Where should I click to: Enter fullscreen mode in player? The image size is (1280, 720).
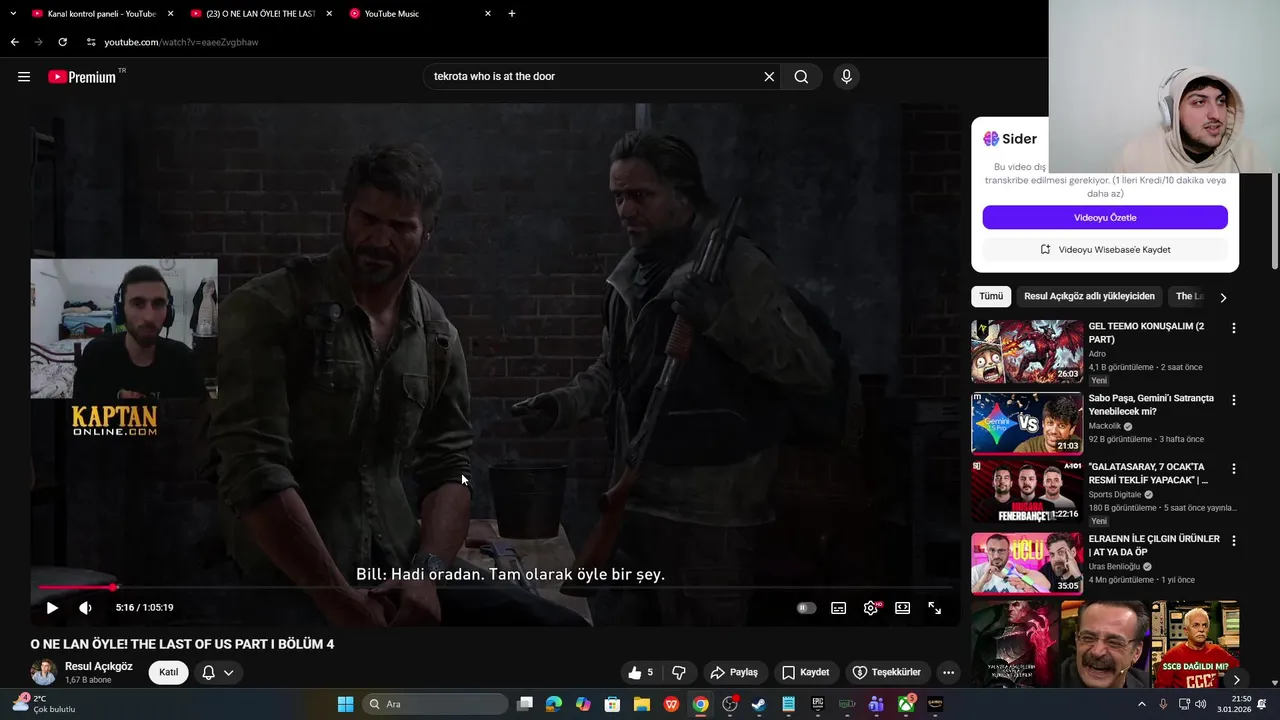(934, 607)
